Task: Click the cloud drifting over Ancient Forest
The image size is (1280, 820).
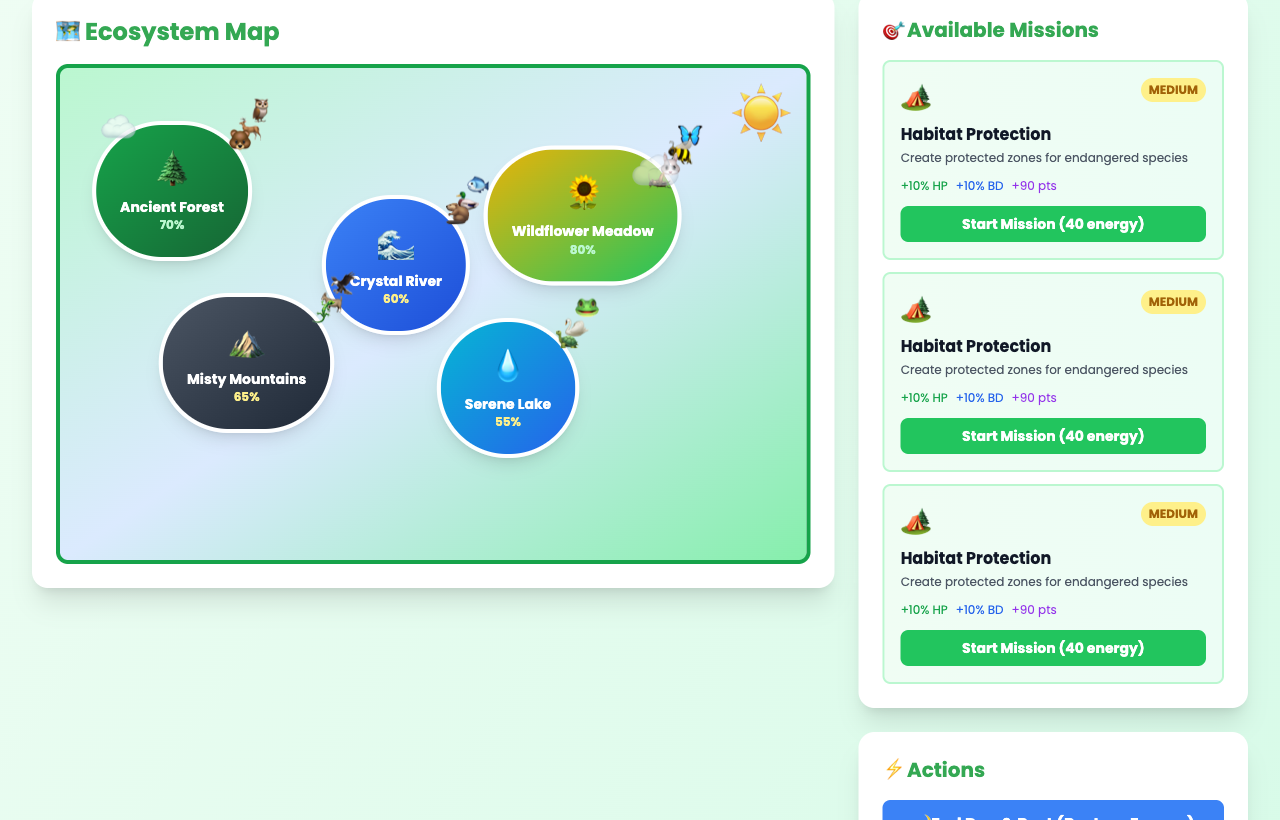Action: tap(118, 127)
